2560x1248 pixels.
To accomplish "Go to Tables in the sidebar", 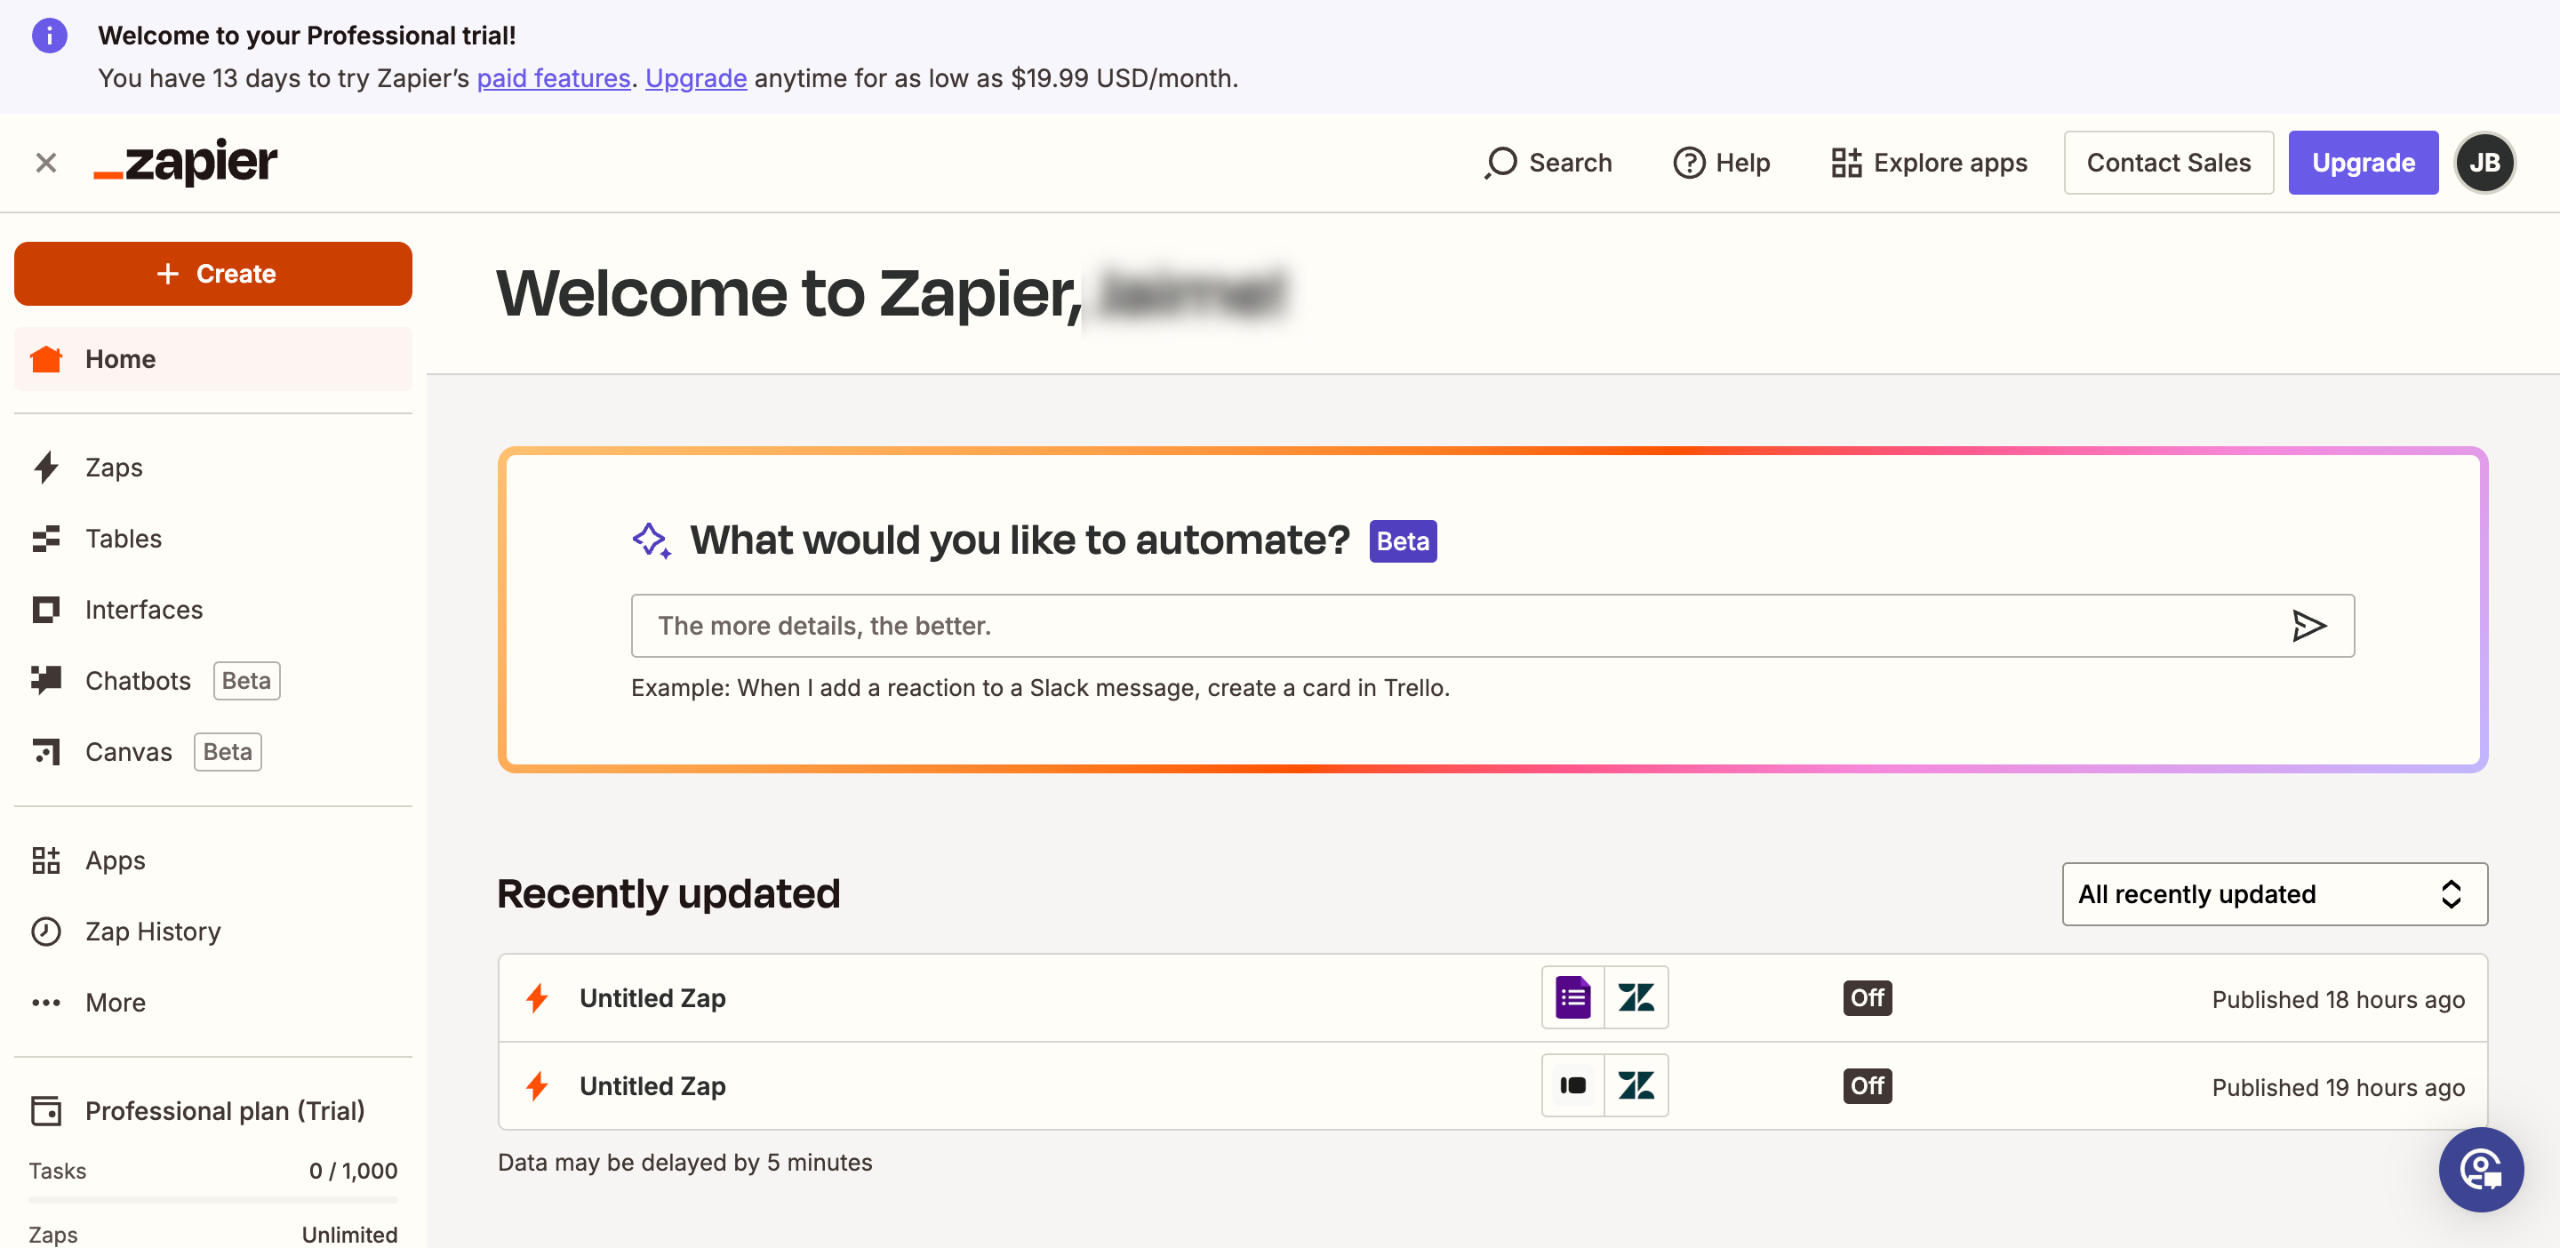I will pyautogui.click(x=123, y=539).
